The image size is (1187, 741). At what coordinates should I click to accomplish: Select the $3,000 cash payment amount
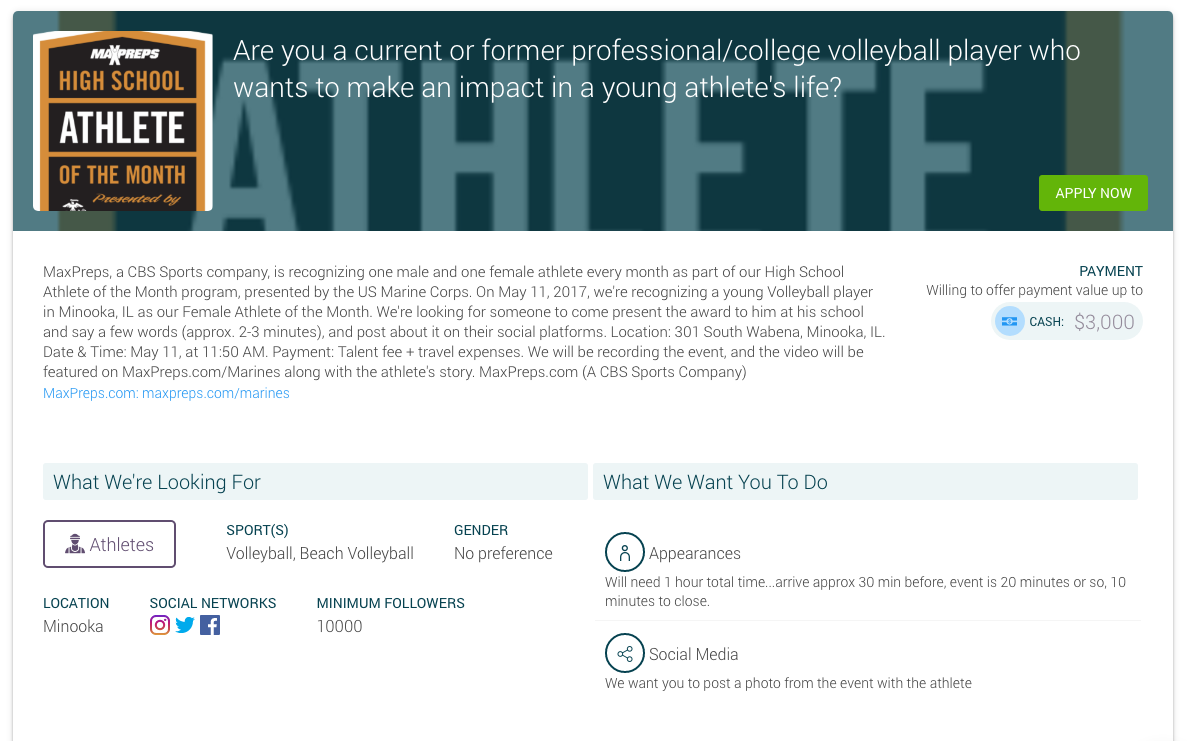tap(1104, 322)
